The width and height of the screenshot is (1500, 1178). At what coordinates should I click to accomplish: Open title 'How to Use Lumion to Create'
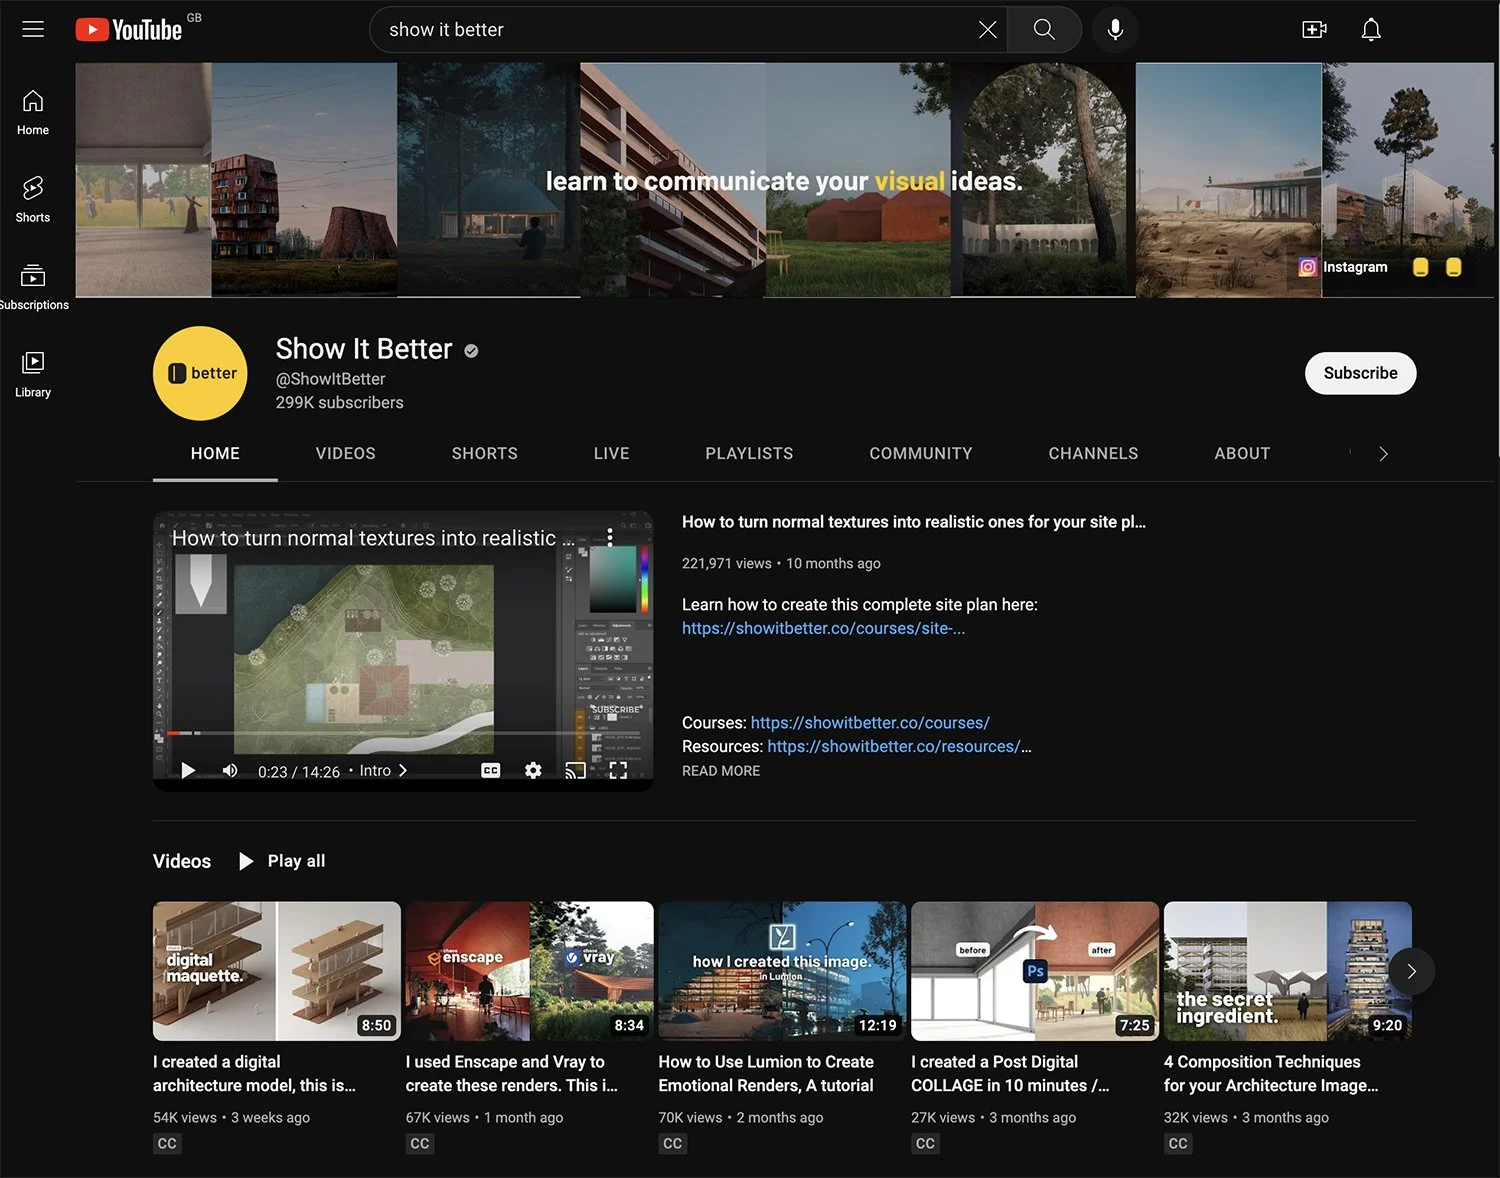click(x=766, y=1073)
